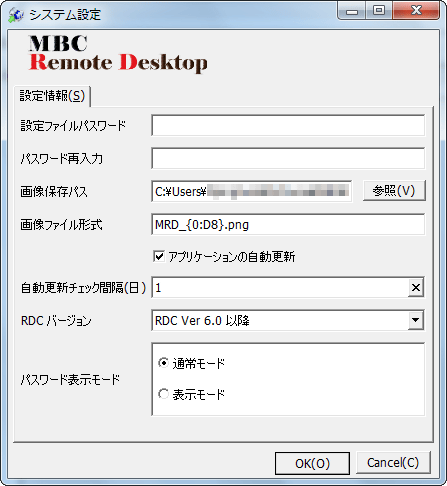Click the パスワード表示モード label
This screenshot has height=486, width=447.
point(70,379)
